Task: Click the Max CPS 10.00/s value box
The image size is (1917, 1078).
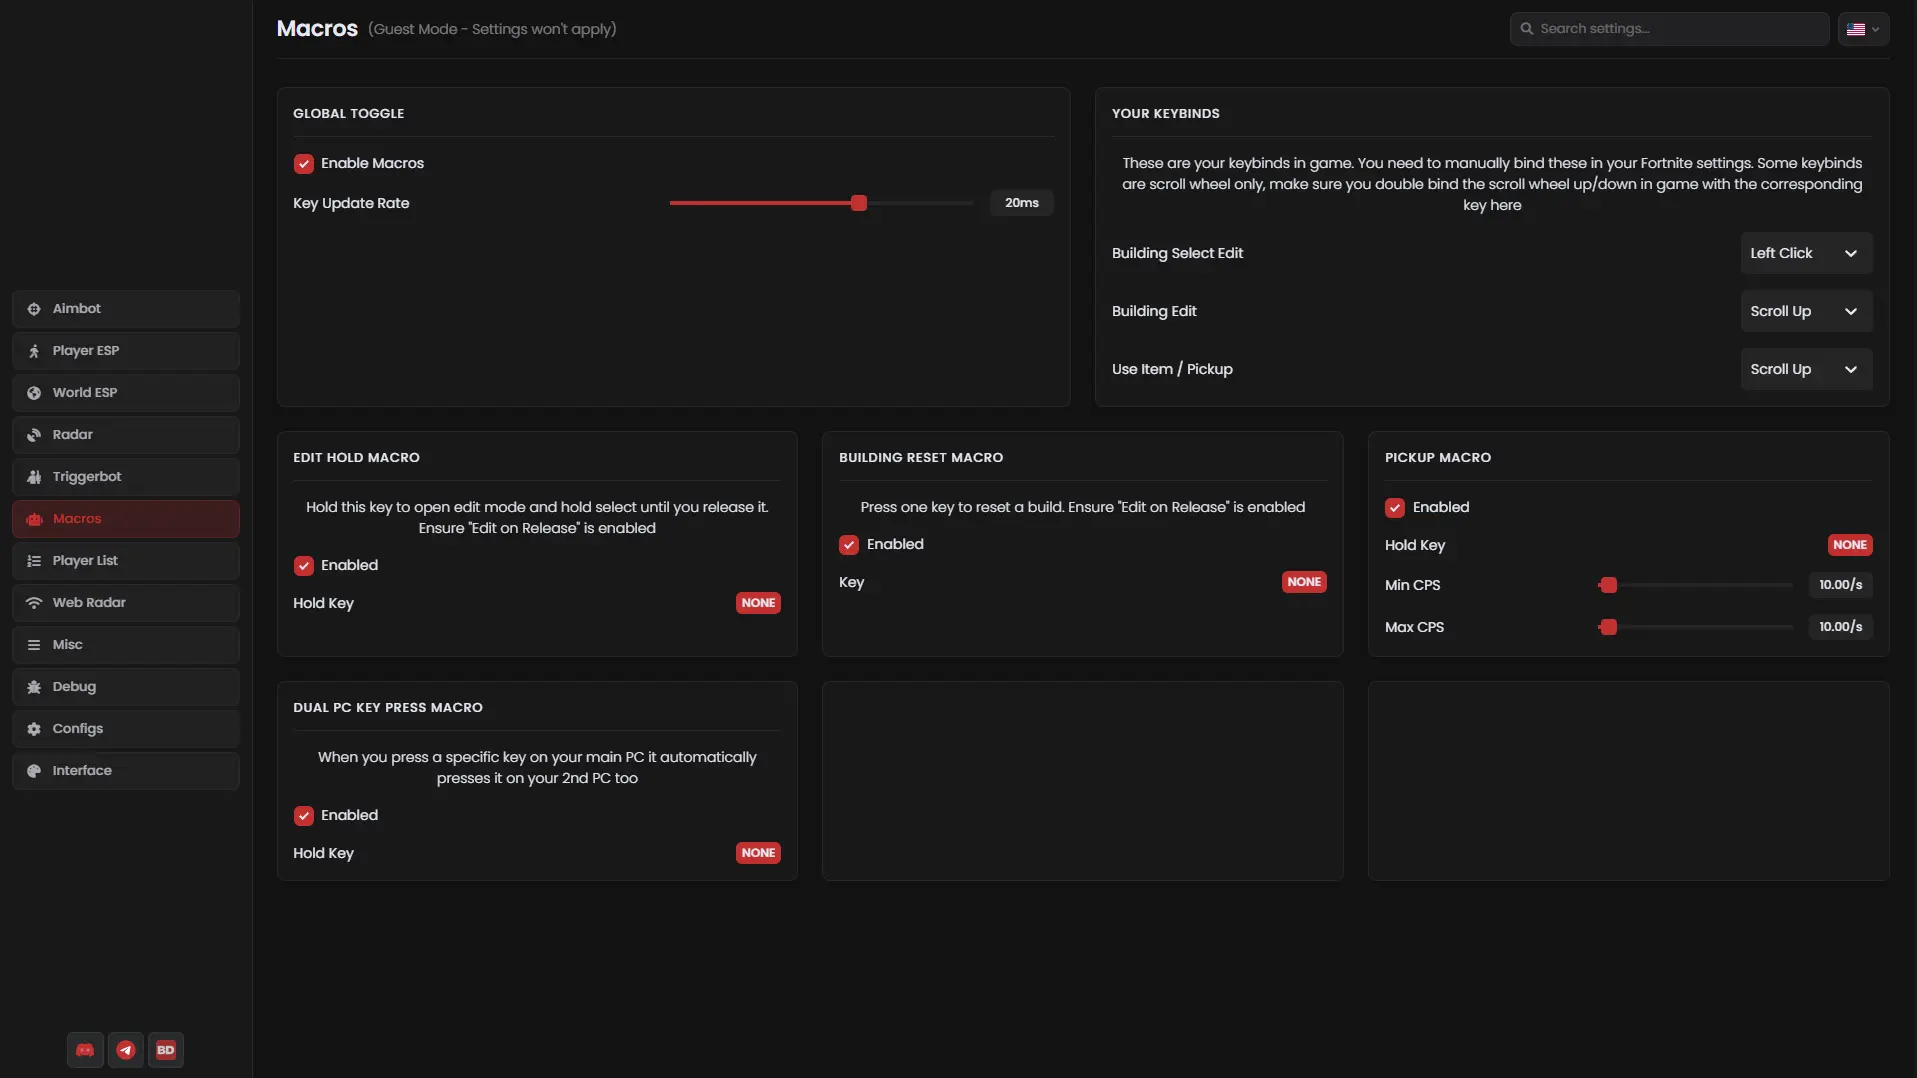Action: [1840, 627]
